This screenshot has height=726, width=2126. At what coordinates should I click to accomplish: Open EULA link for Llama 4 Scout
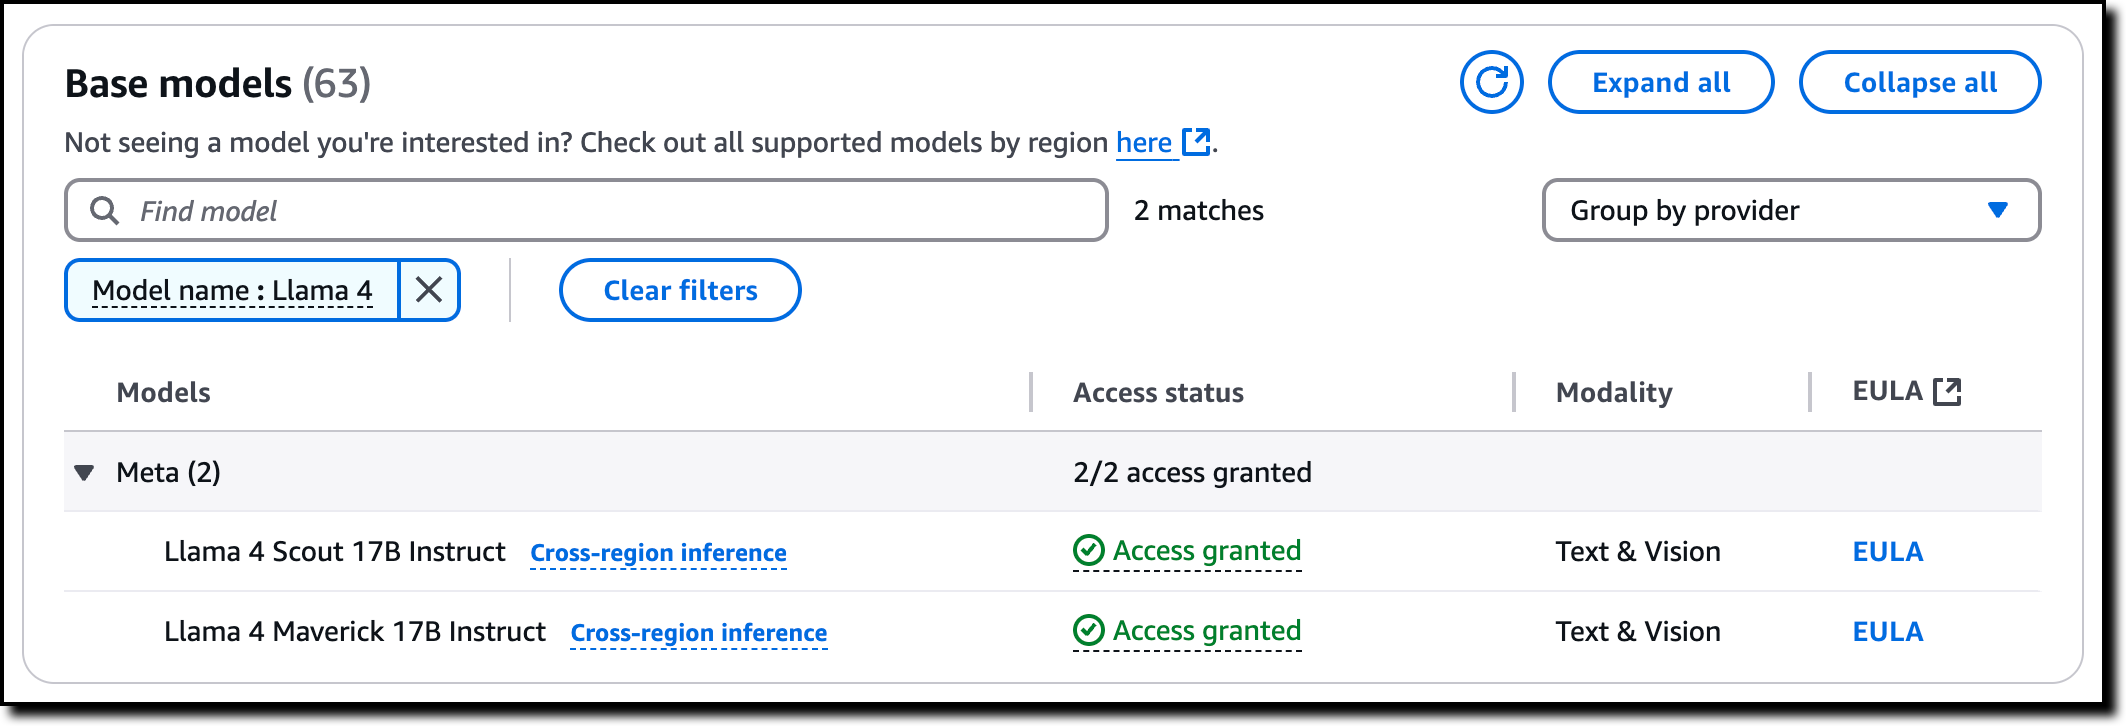1887,551
